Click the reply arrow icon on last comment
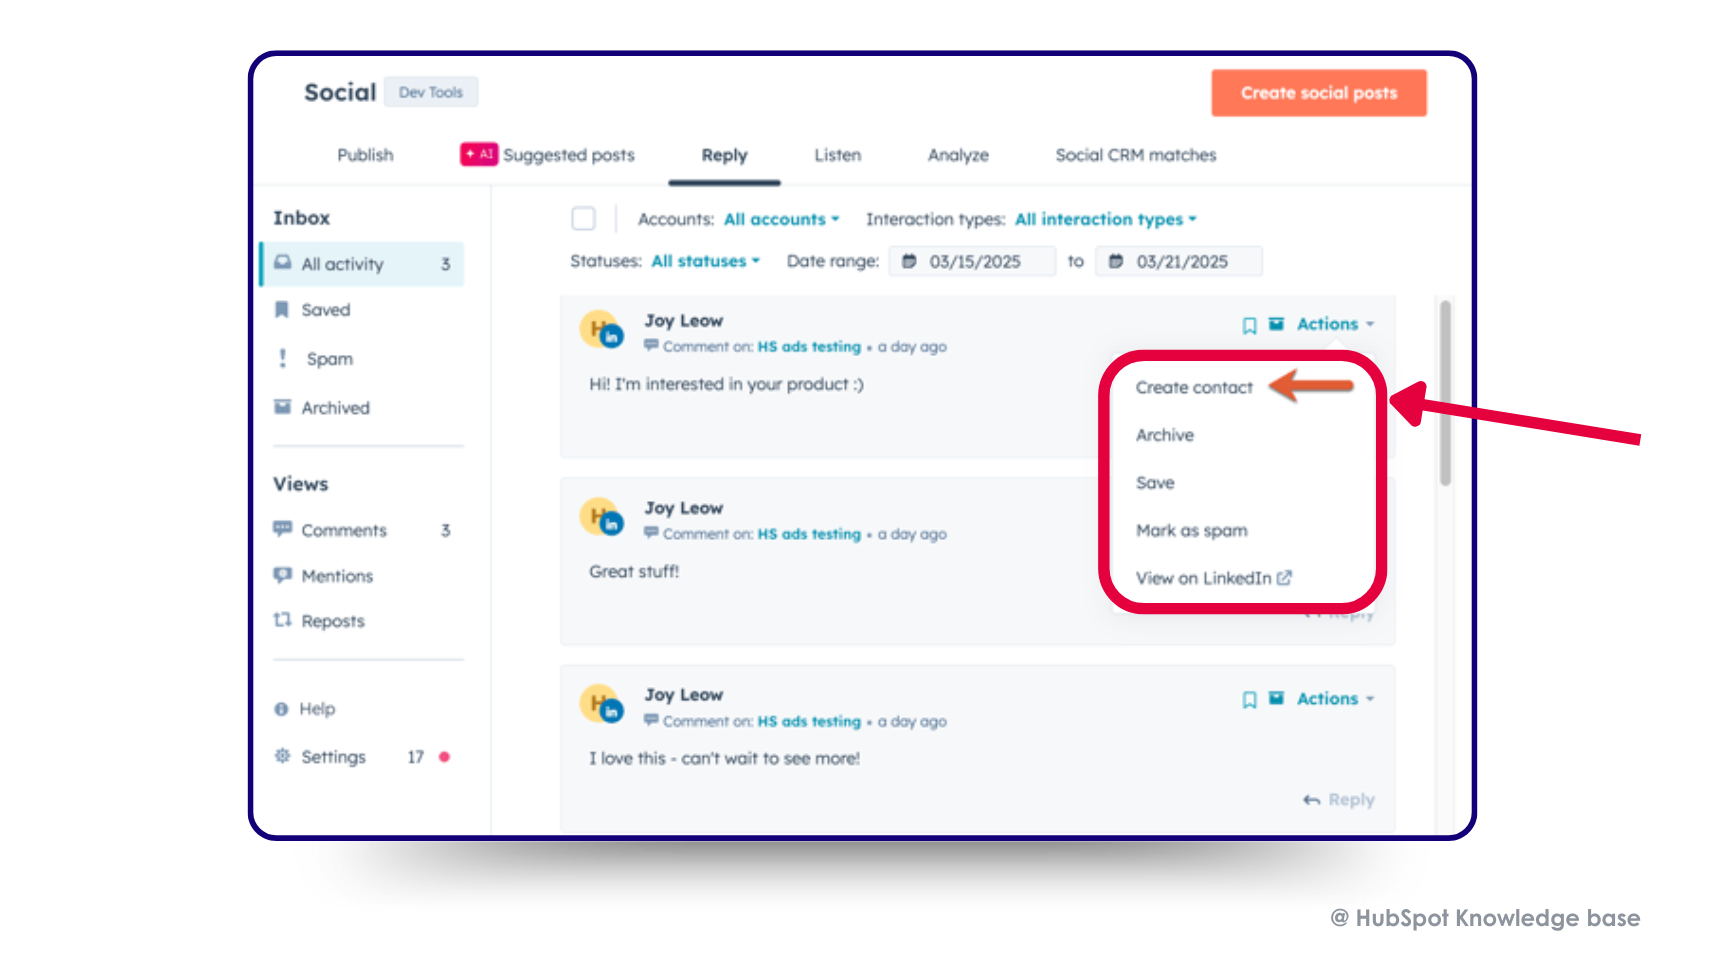Image resolution: width=1725 pixels, height=978 pixels. [1312, 800]
